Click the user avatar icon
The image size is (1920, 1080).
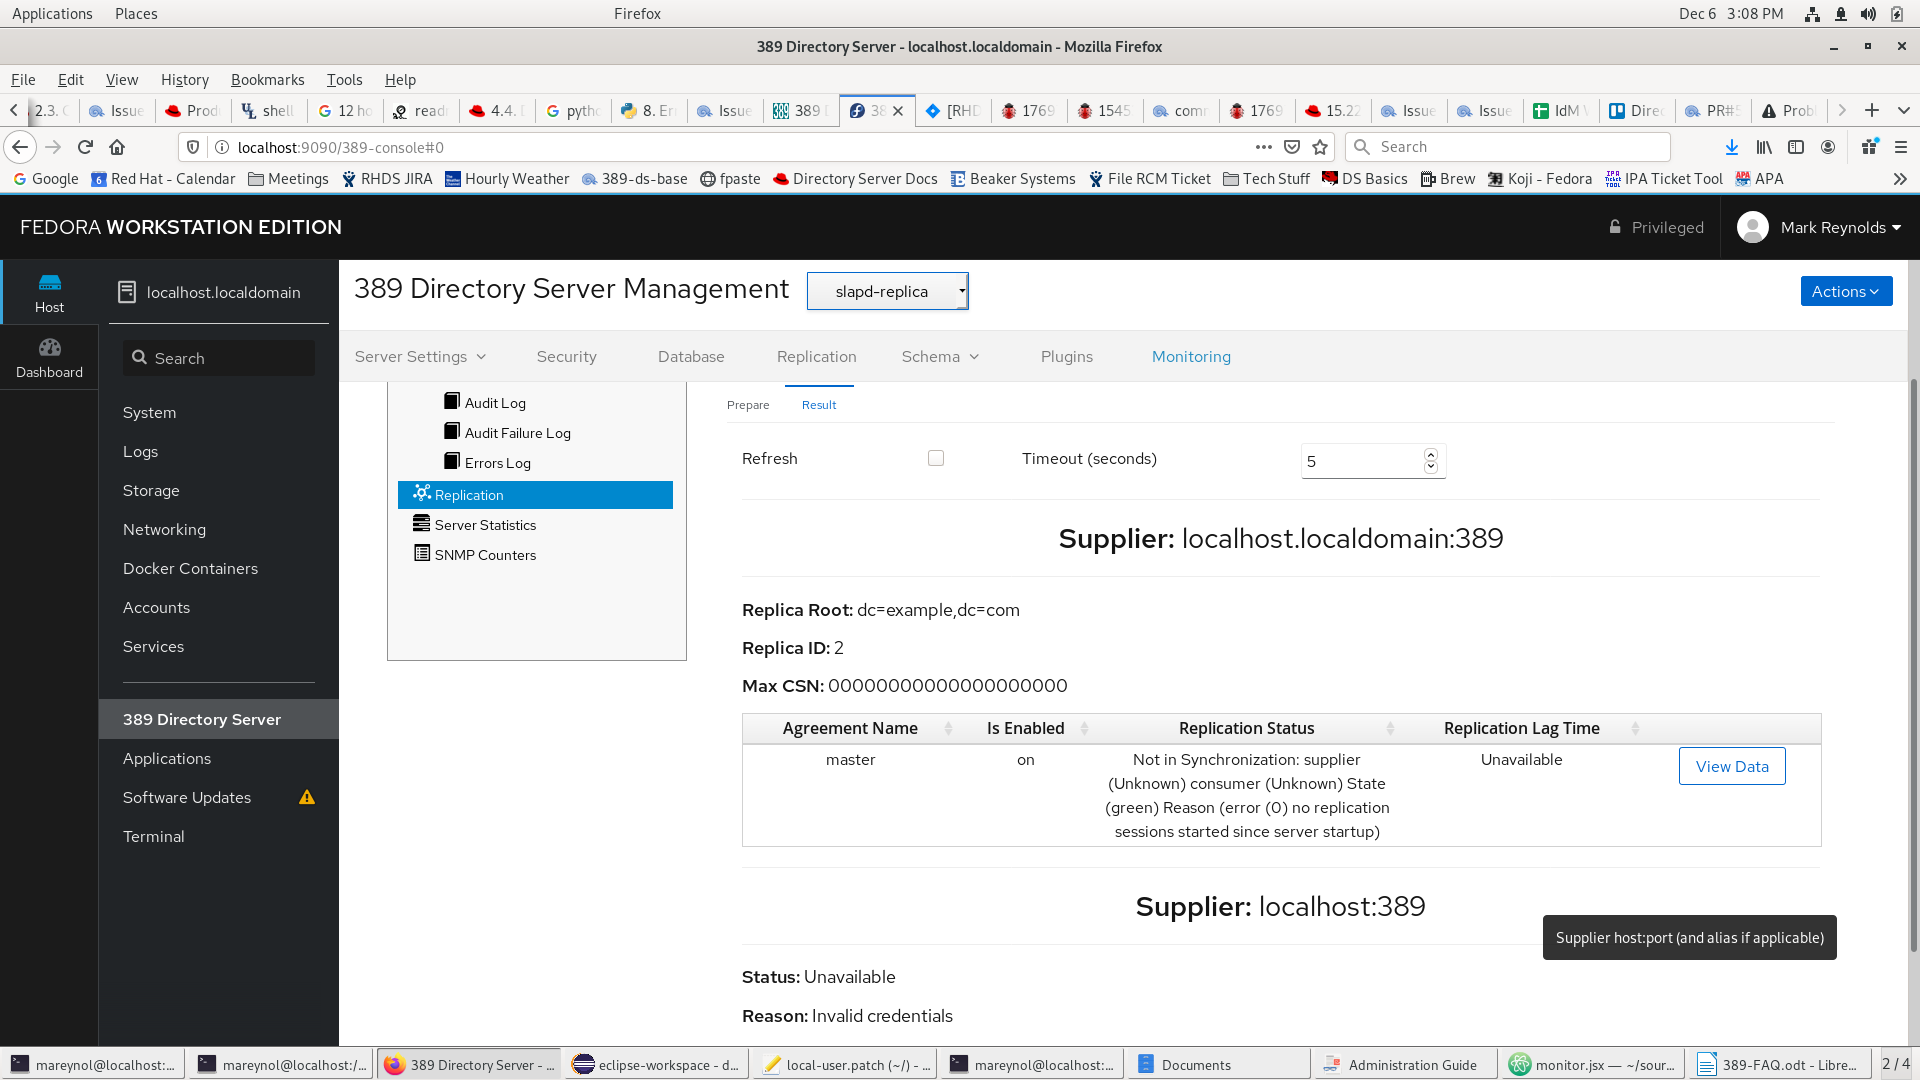(1752, 227)
